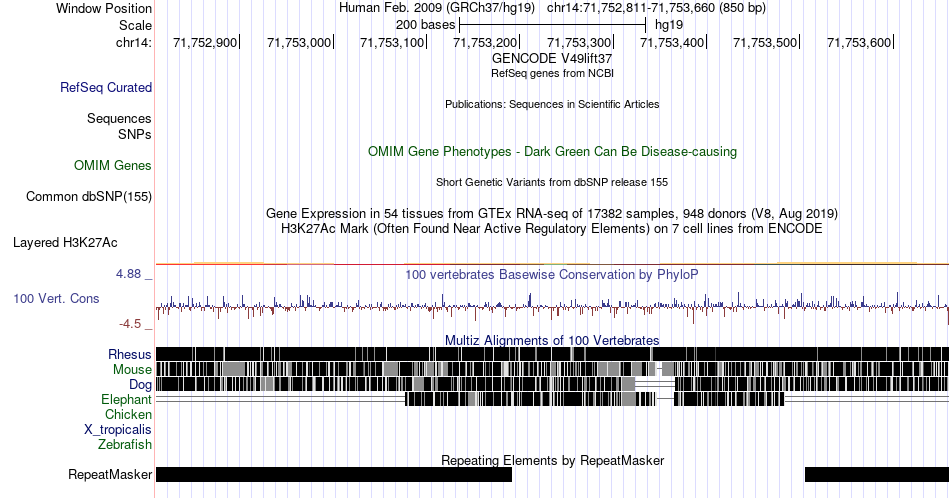Click the Zebrafish alignment row label
Image resolution: width=950 pixels, height=498 pixels.
pyautogui.click(x=125, y=444)
